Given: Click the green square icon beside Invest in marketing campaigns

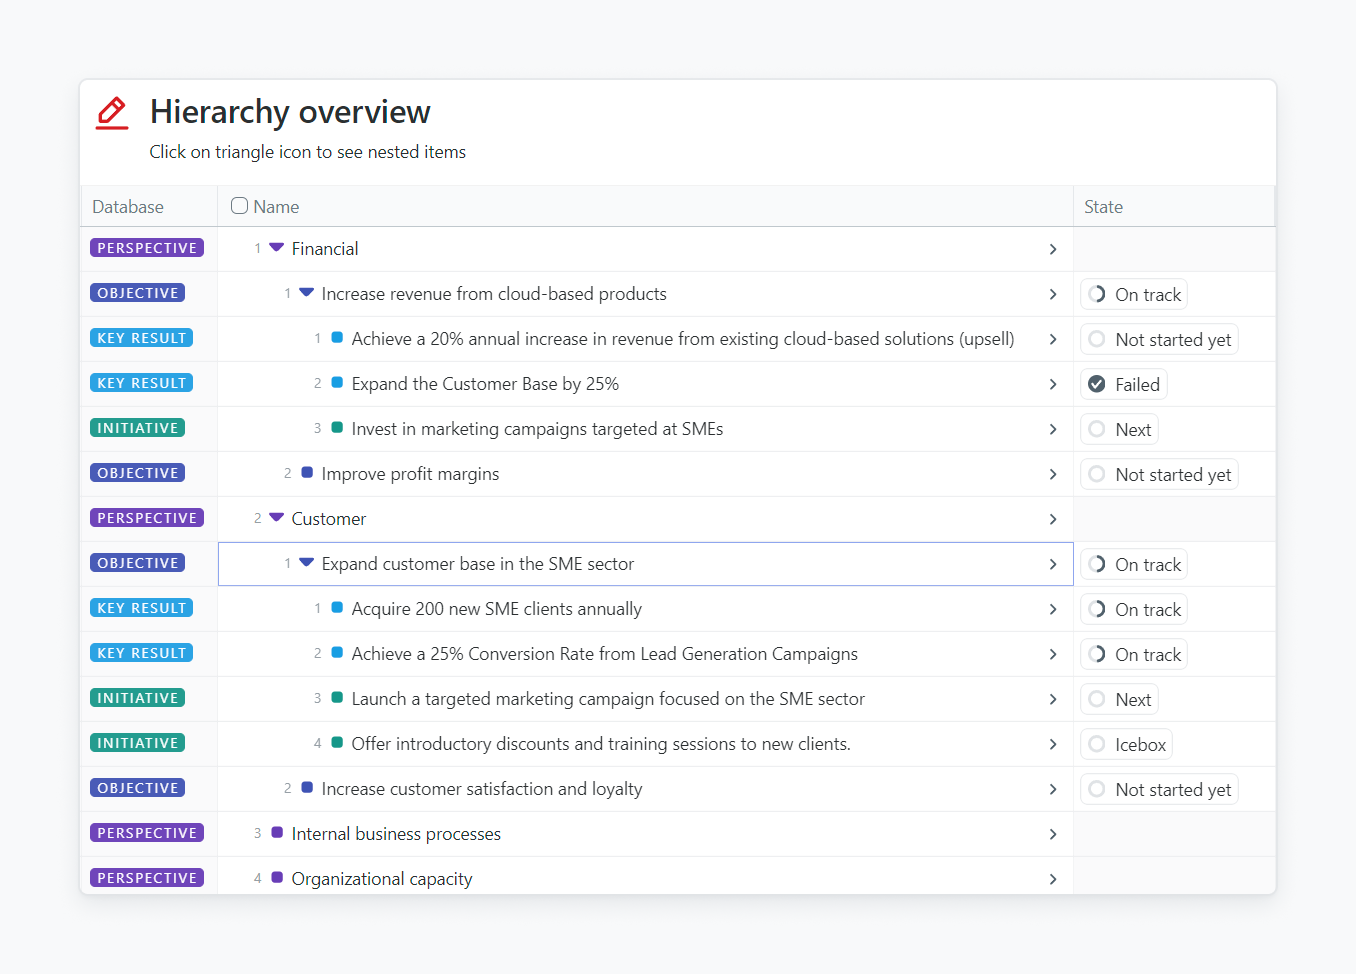Looking at the screenshot, I should pos(337,428).
